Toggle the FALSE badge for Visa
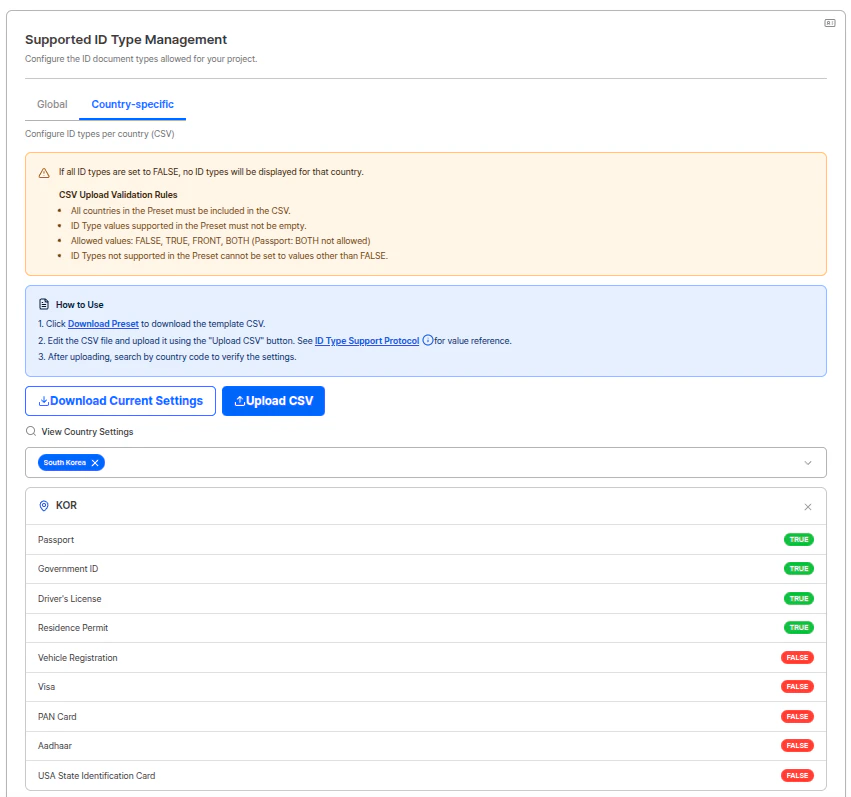This screenshot has height=797, width=851. (797, 686)
